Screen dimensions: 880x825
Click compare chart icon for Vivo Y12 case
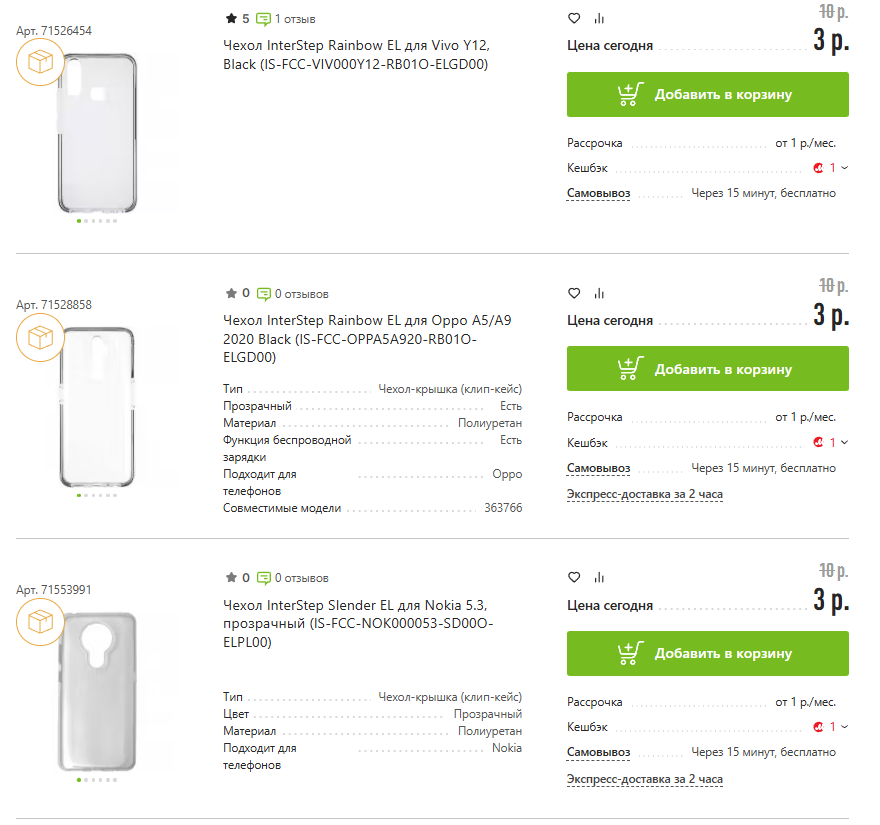[x=599, y=18]
